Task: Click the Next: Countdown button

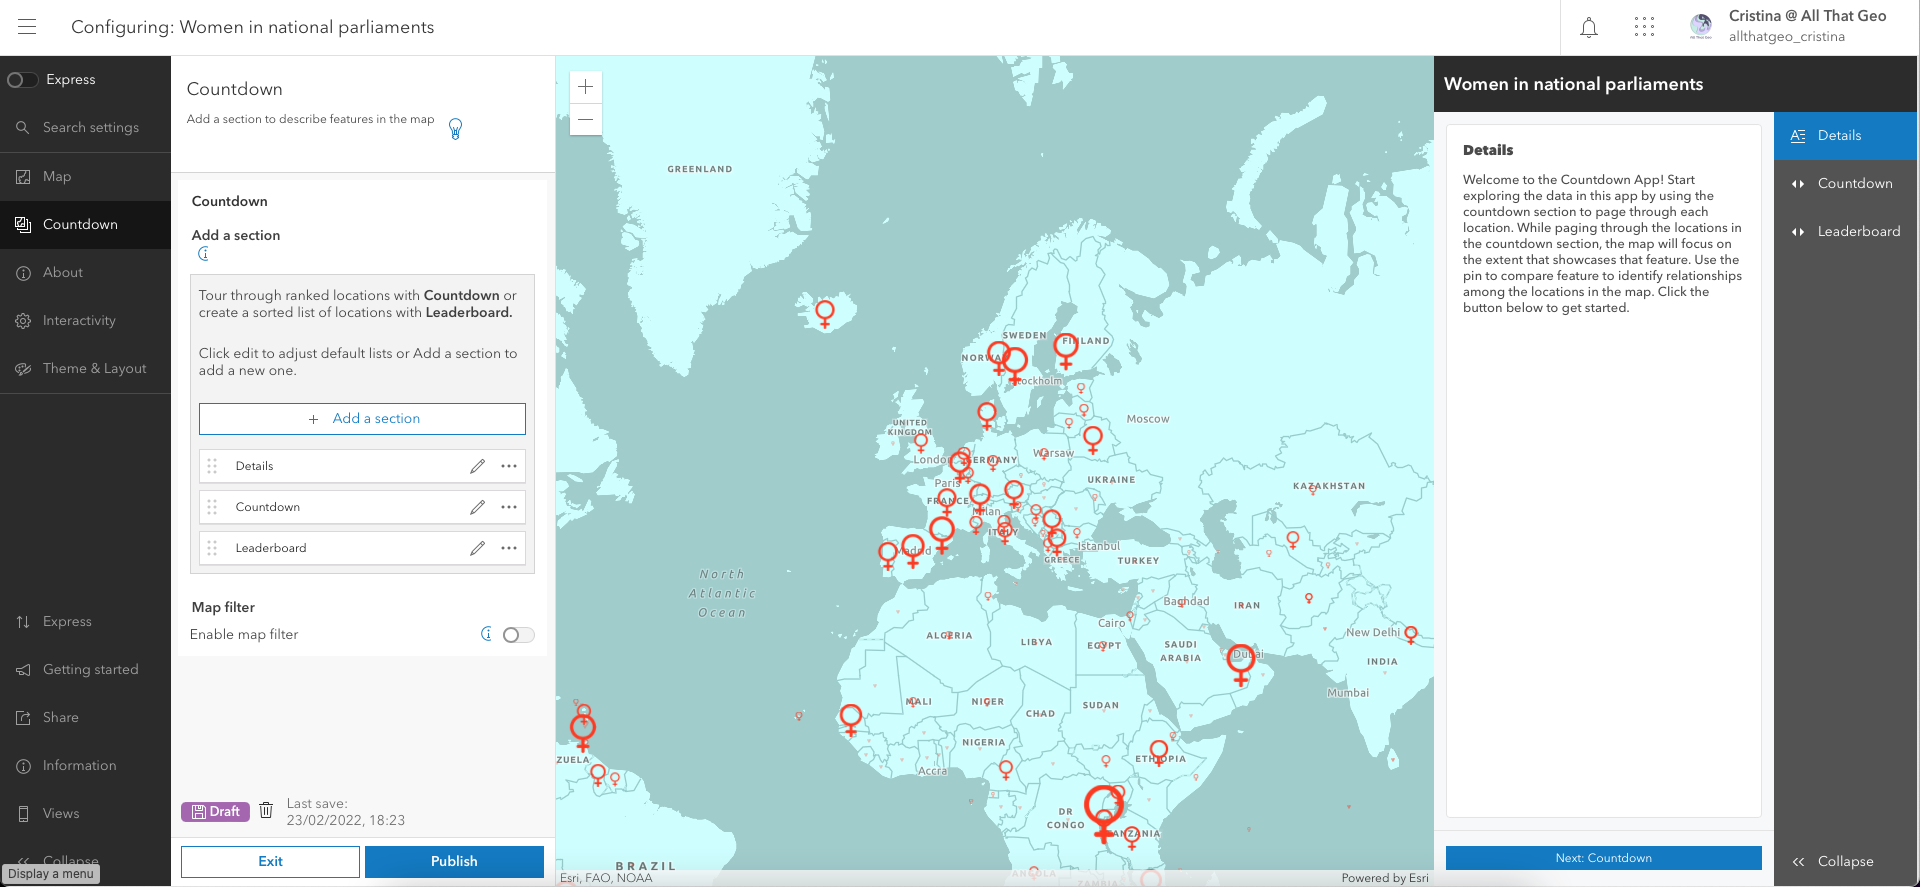Action: tap(1603, 858)
